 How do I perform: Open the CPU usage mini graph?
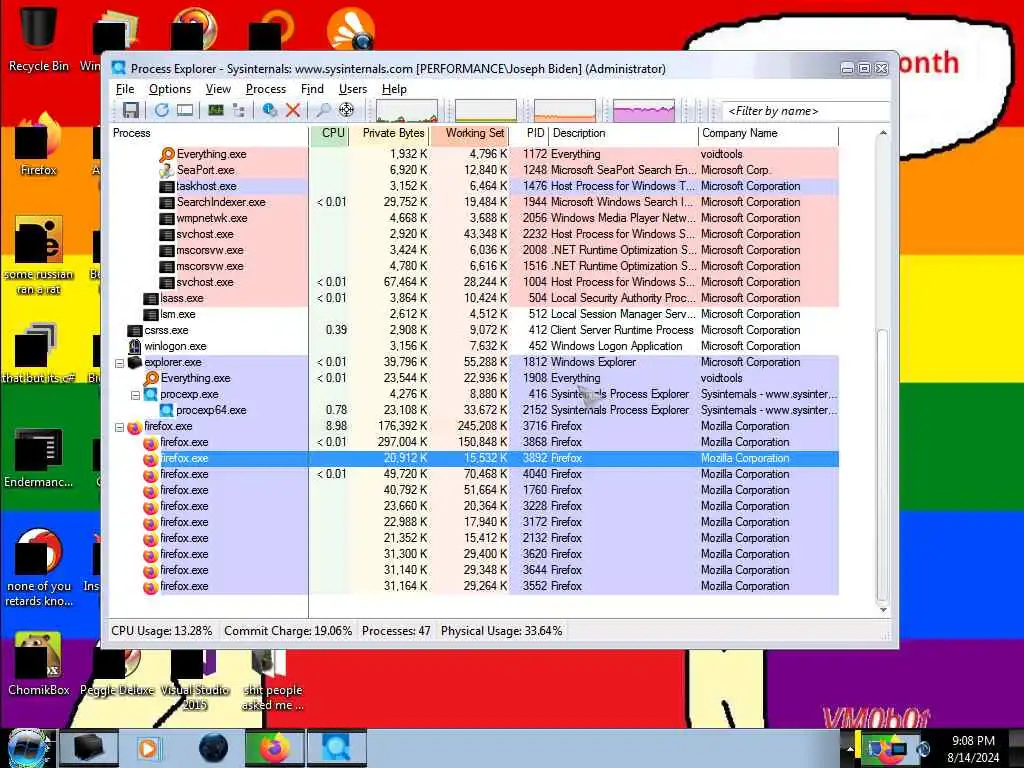407,111
